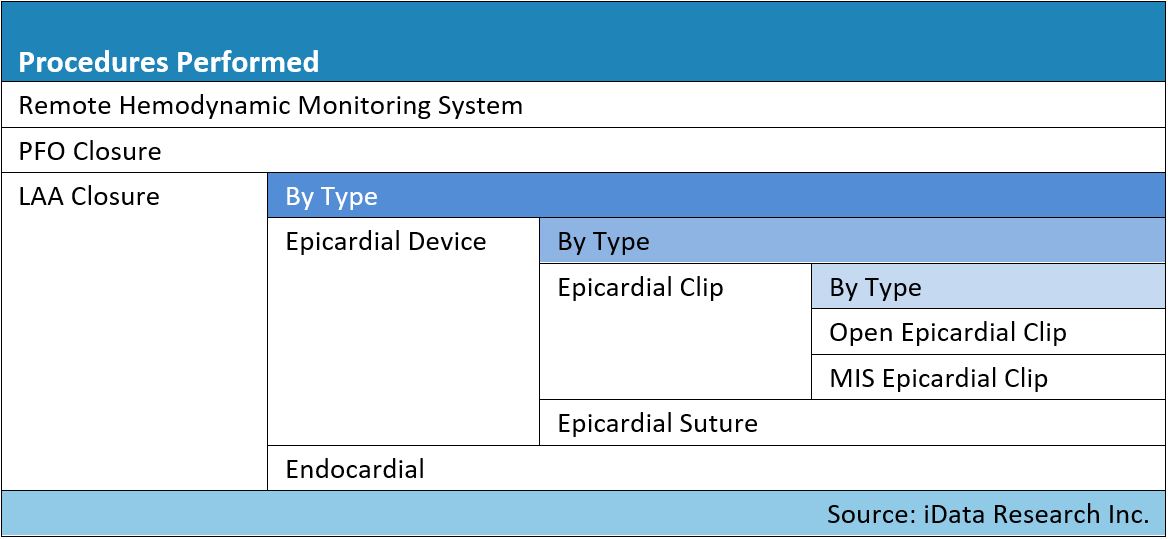Click the light blue By Type header beside Epicardial Clip

tap(988, 287)
